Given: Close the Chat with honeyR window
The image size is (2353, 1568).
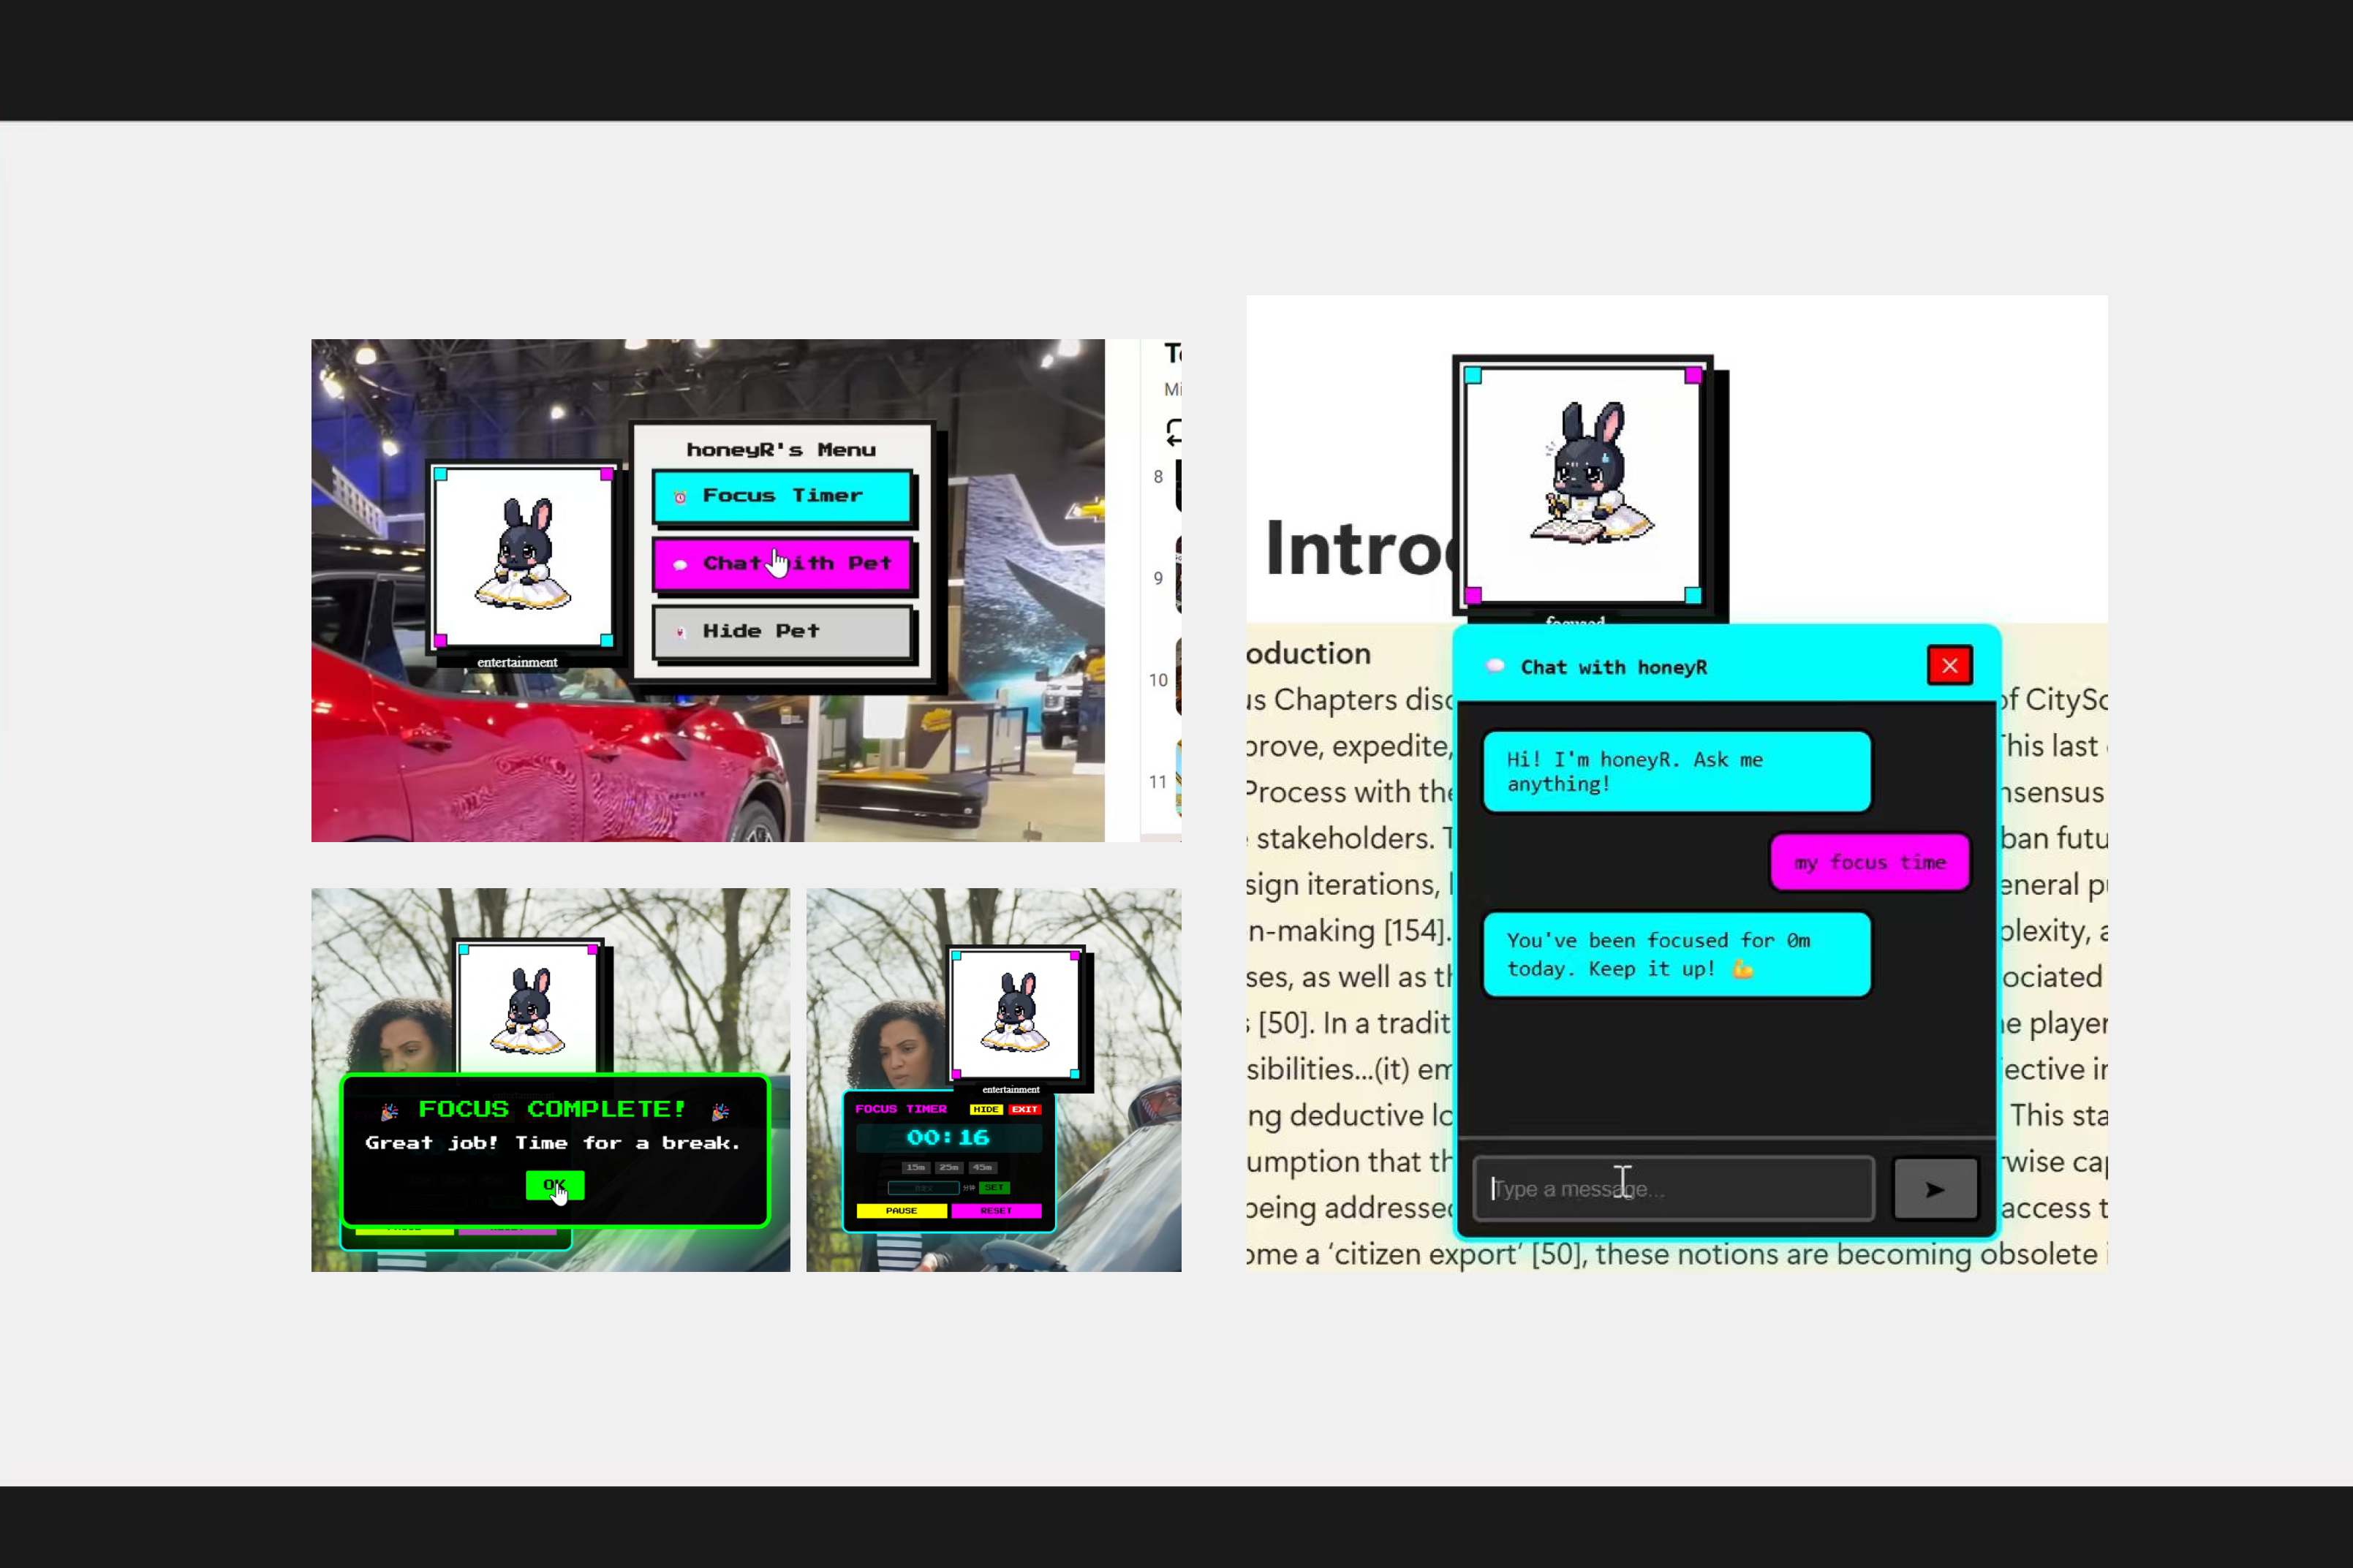Looking at the screenshot, I should click(1949, 666).
